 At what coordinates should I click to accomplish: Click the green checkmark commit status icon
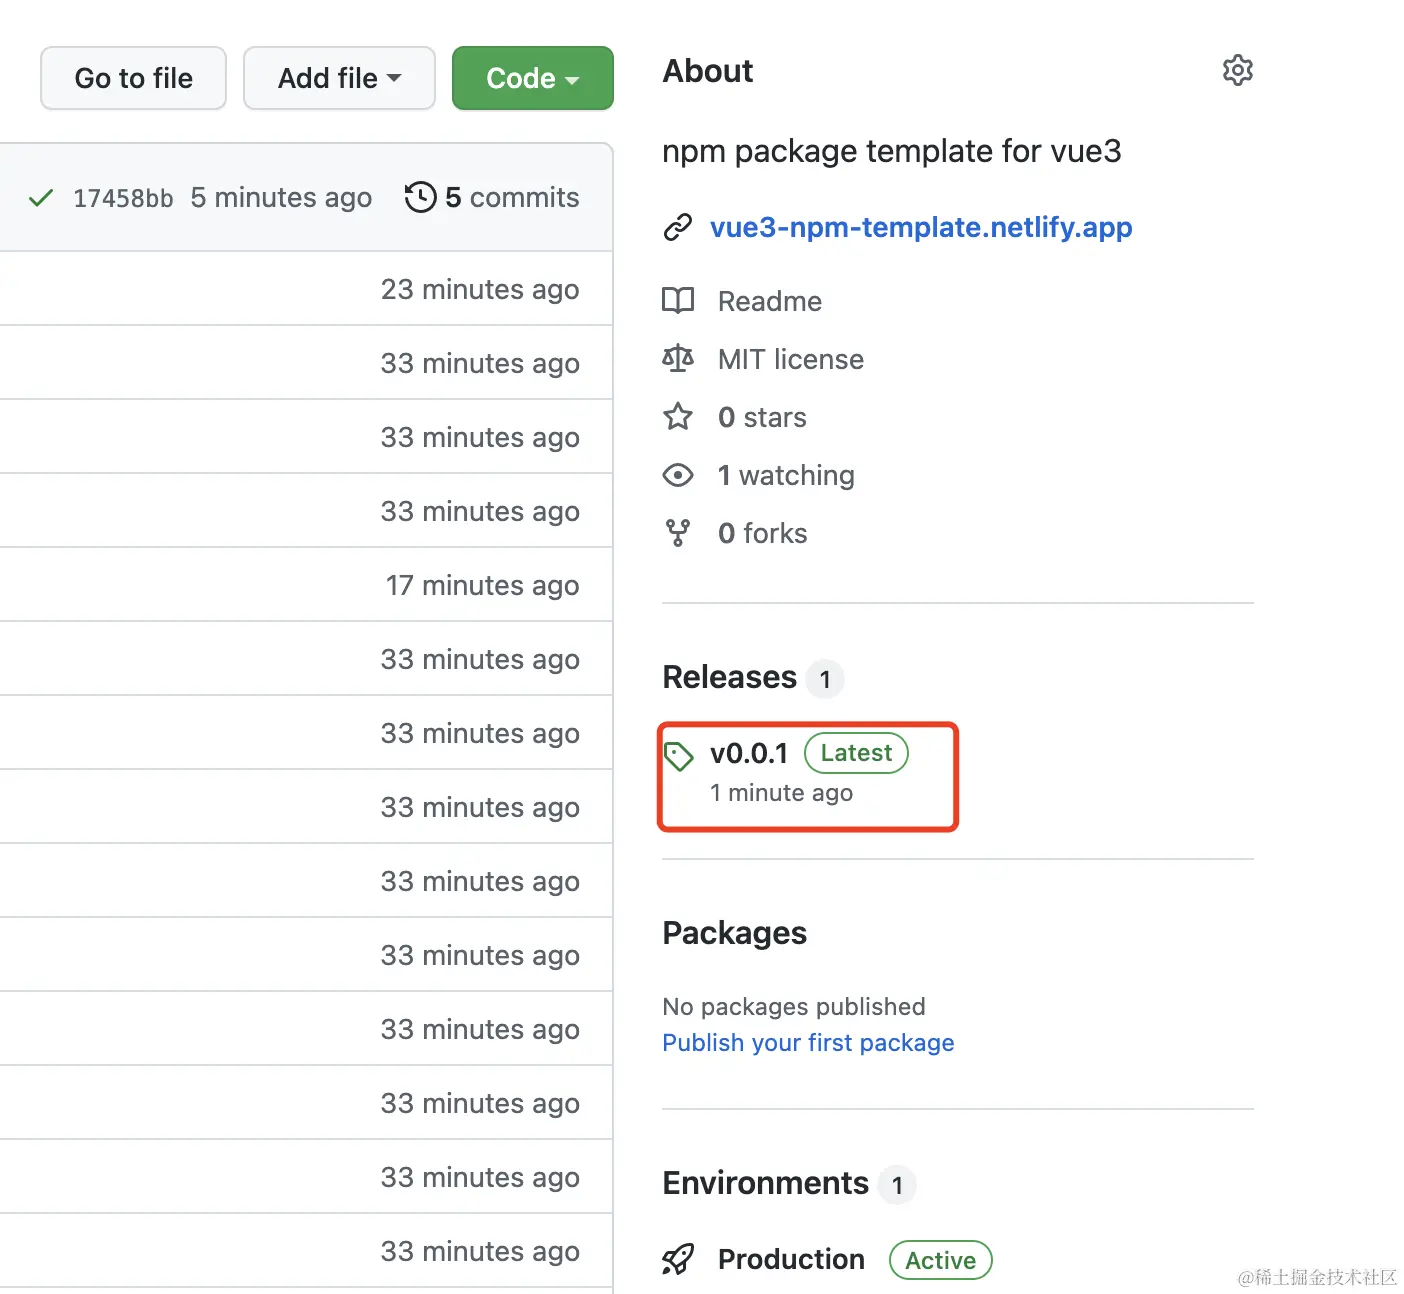[x=41, y=198]
